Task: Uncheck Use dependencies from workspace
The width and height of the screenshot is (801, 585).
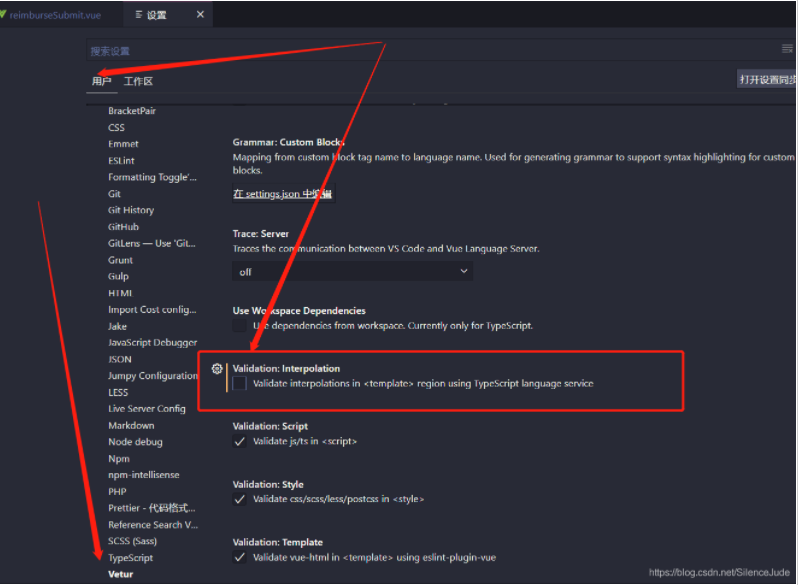Action: click(237, 324)
